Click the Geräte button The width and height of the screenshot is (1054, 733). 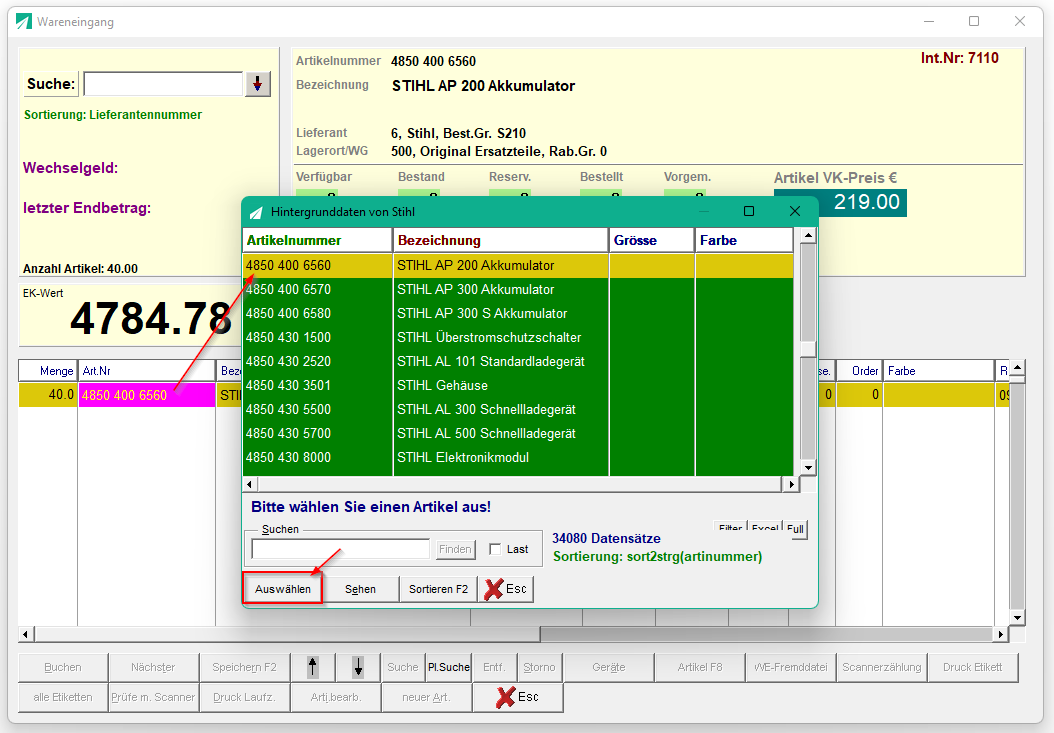click(609, 667)
